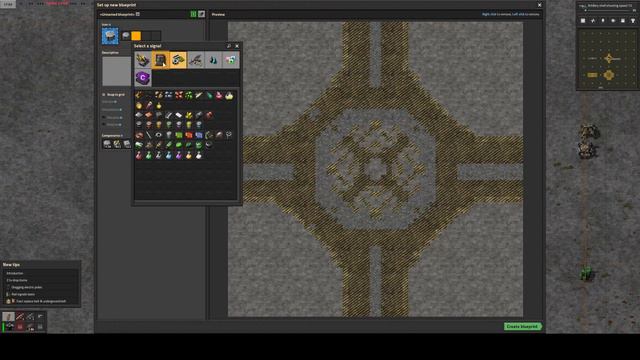The height and width of the screenshot is (360, 640).
Task: Click the third tile under Components
Action: coord(127,144)
